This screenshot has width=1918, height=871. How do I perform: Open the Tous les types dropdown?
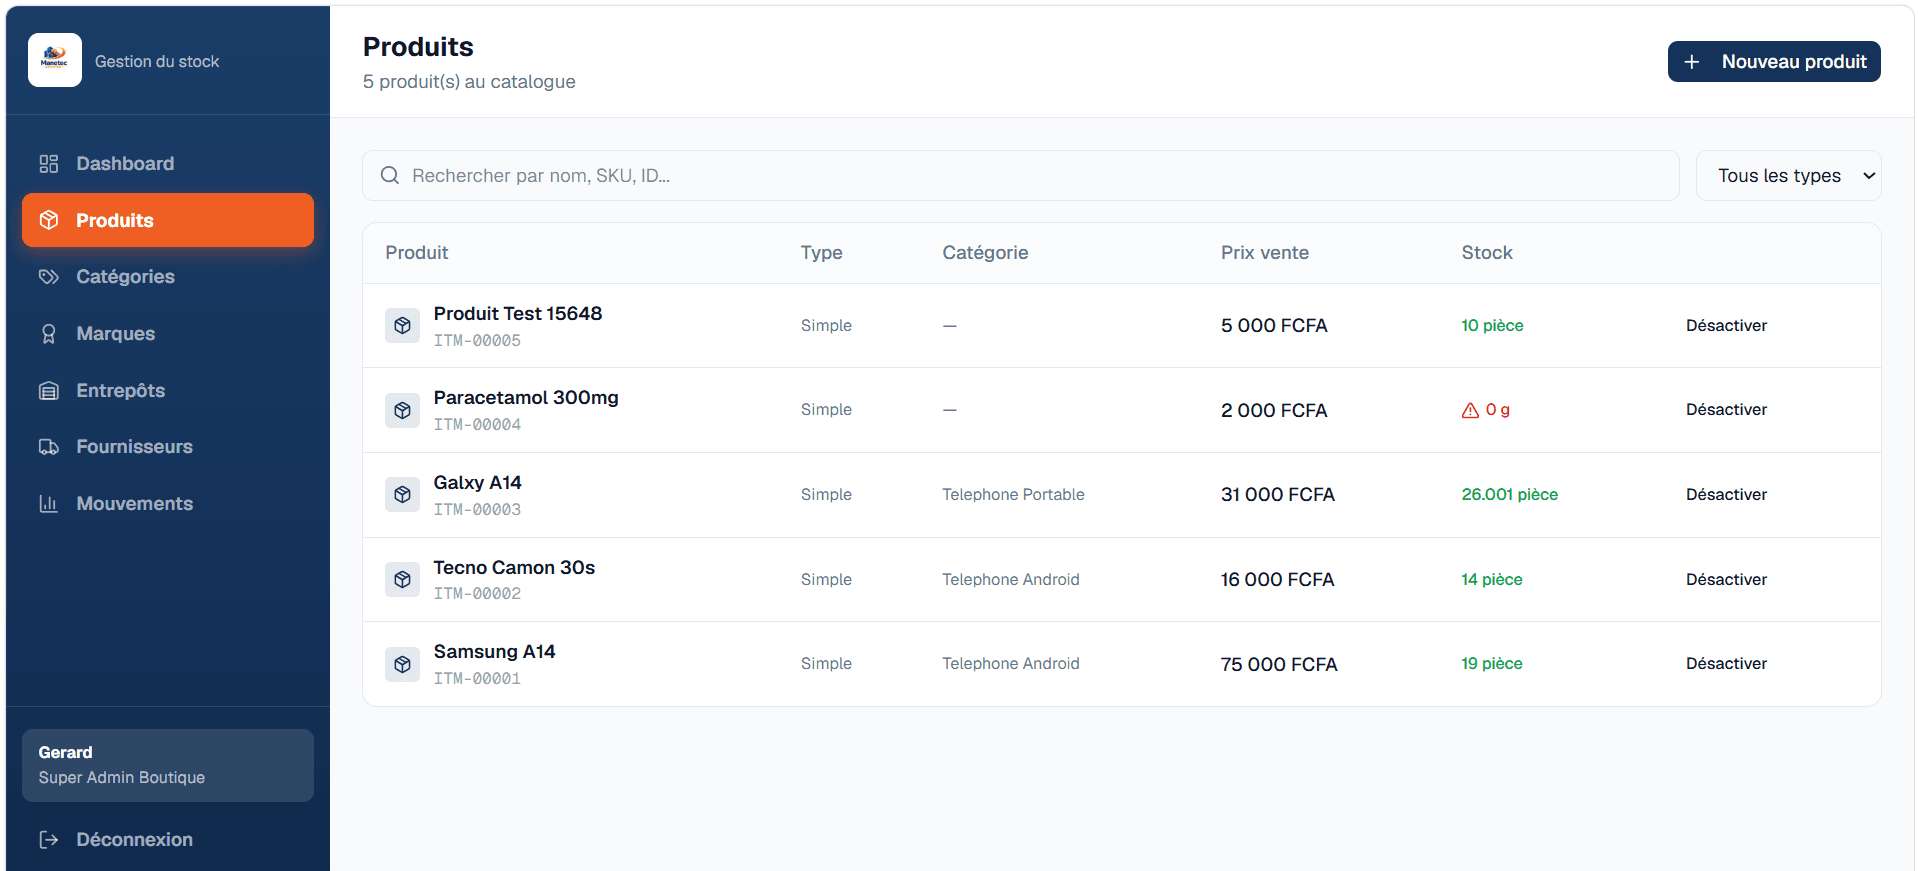[1788, 176]
